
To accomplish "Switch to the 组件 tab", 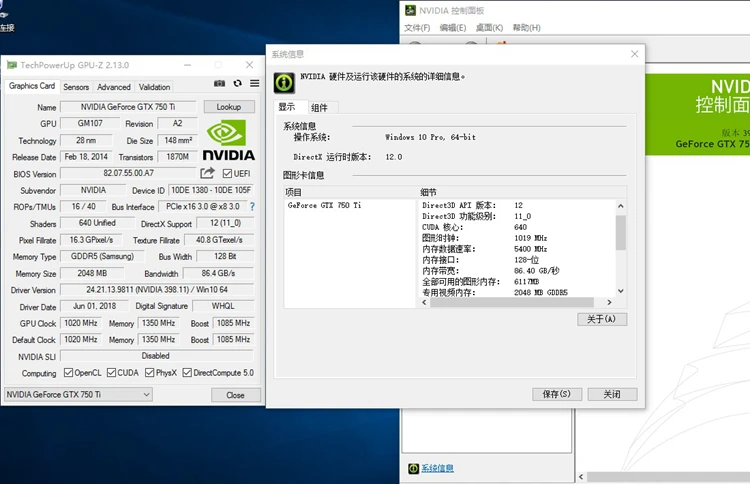I will coord(319,108).
